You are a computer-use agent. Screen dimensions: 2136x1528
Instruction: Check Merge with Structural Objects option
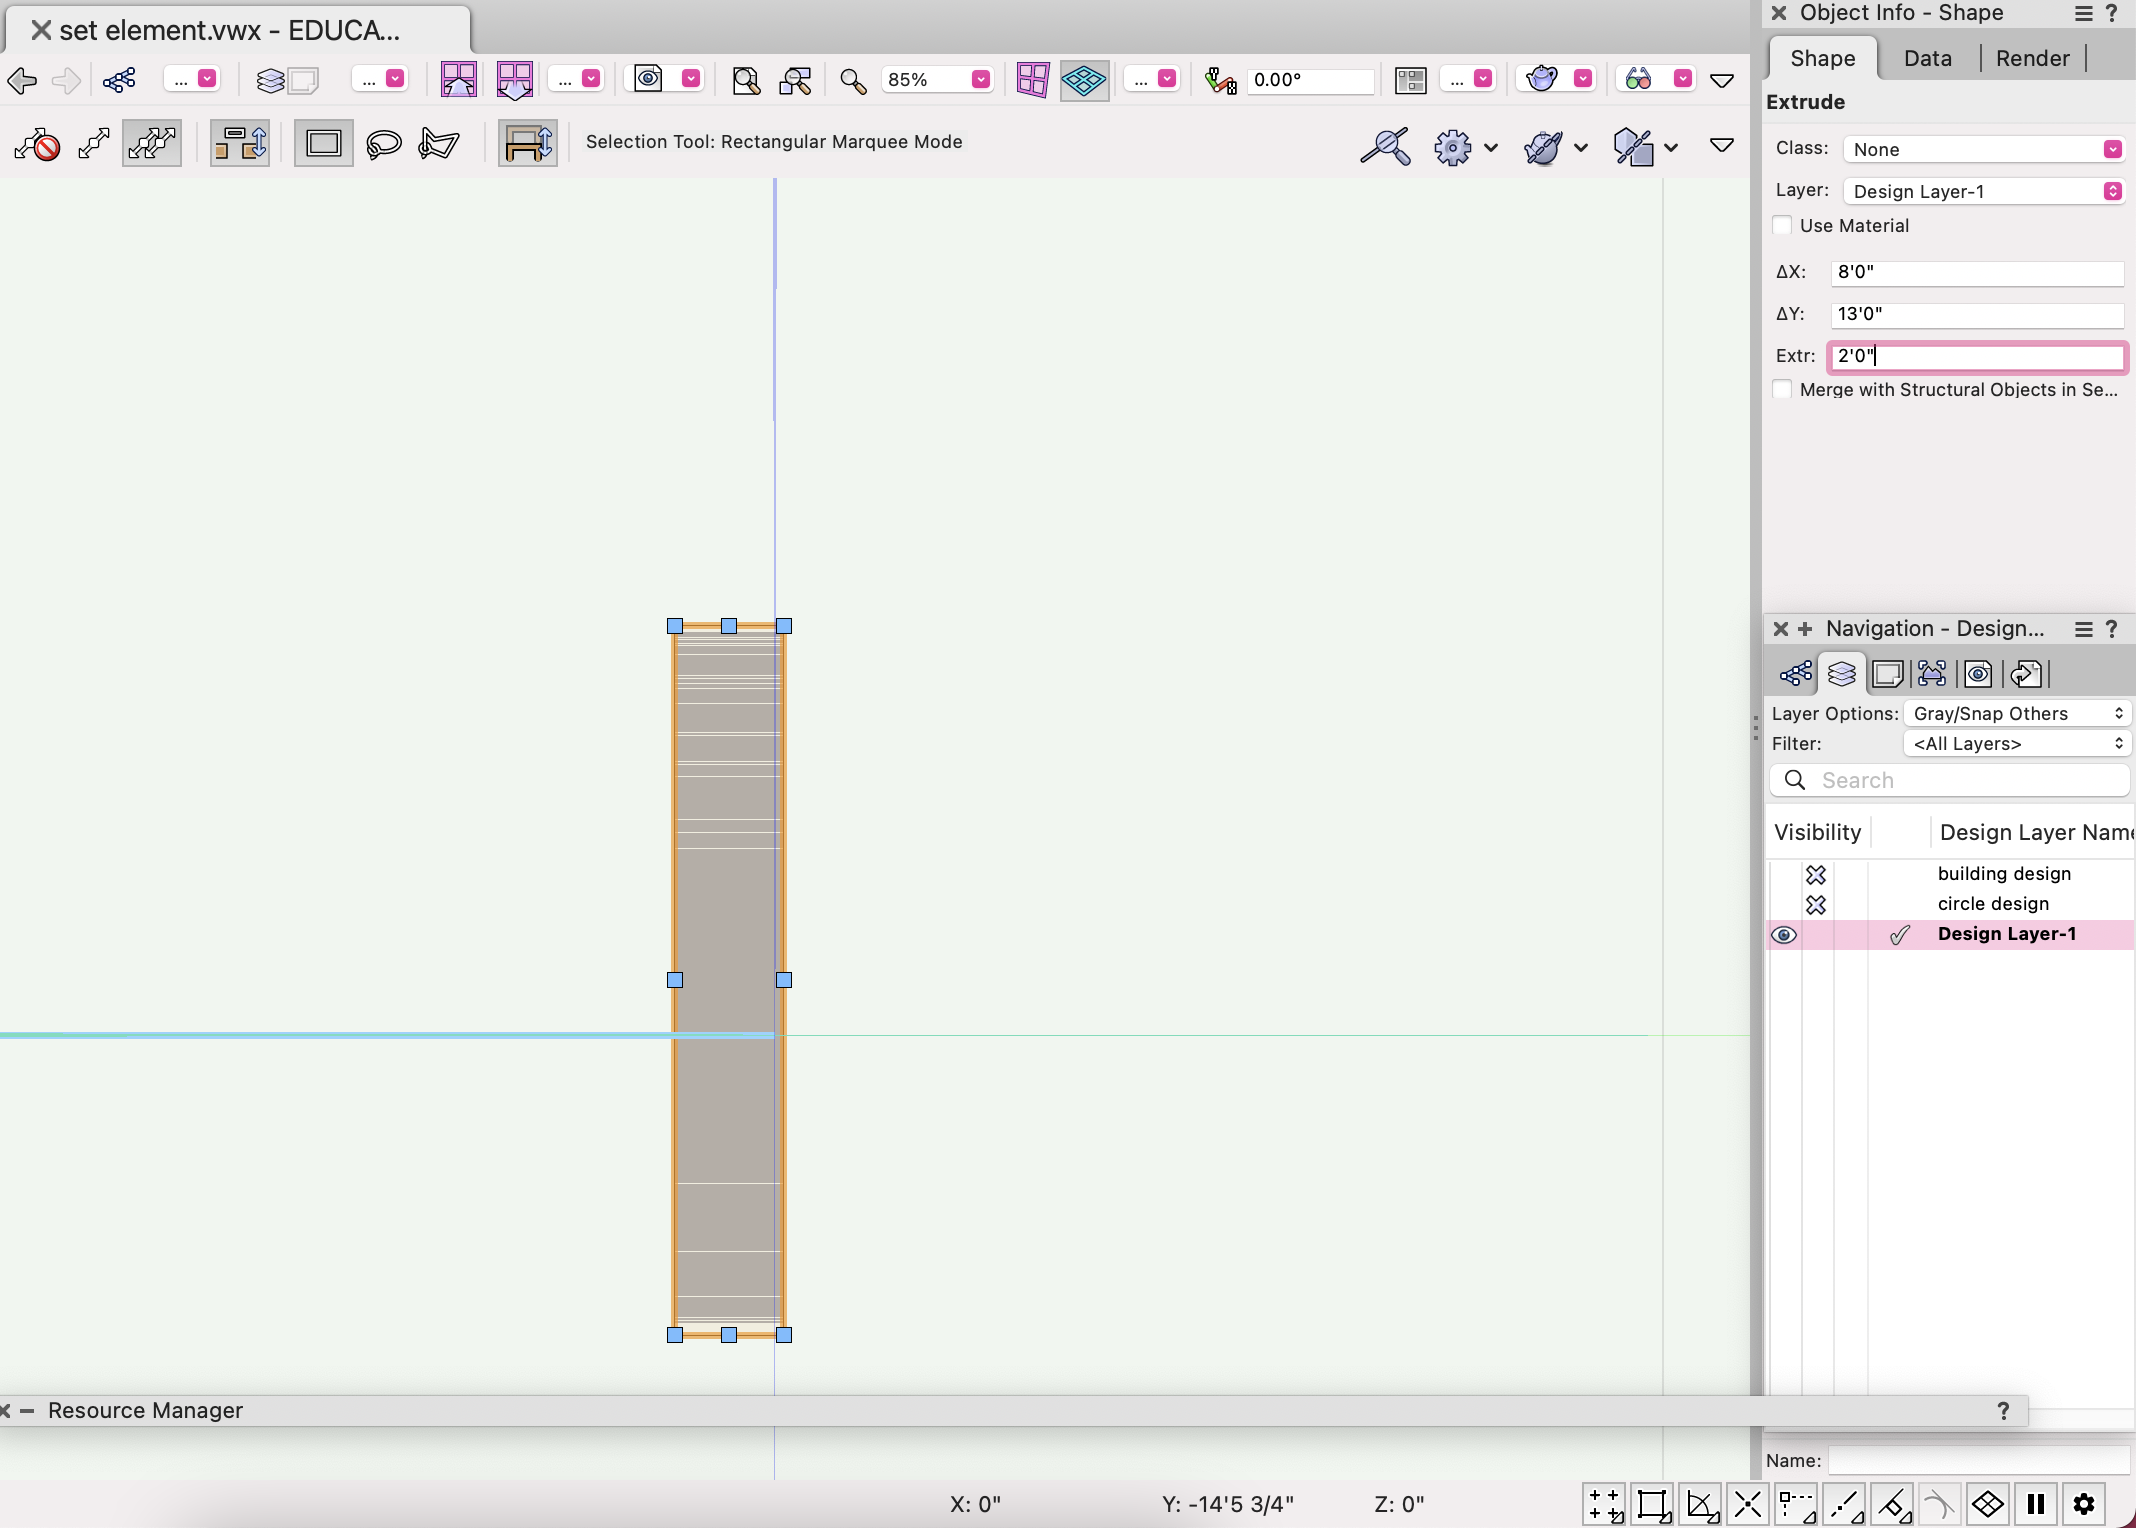(x=1782, y=390)
